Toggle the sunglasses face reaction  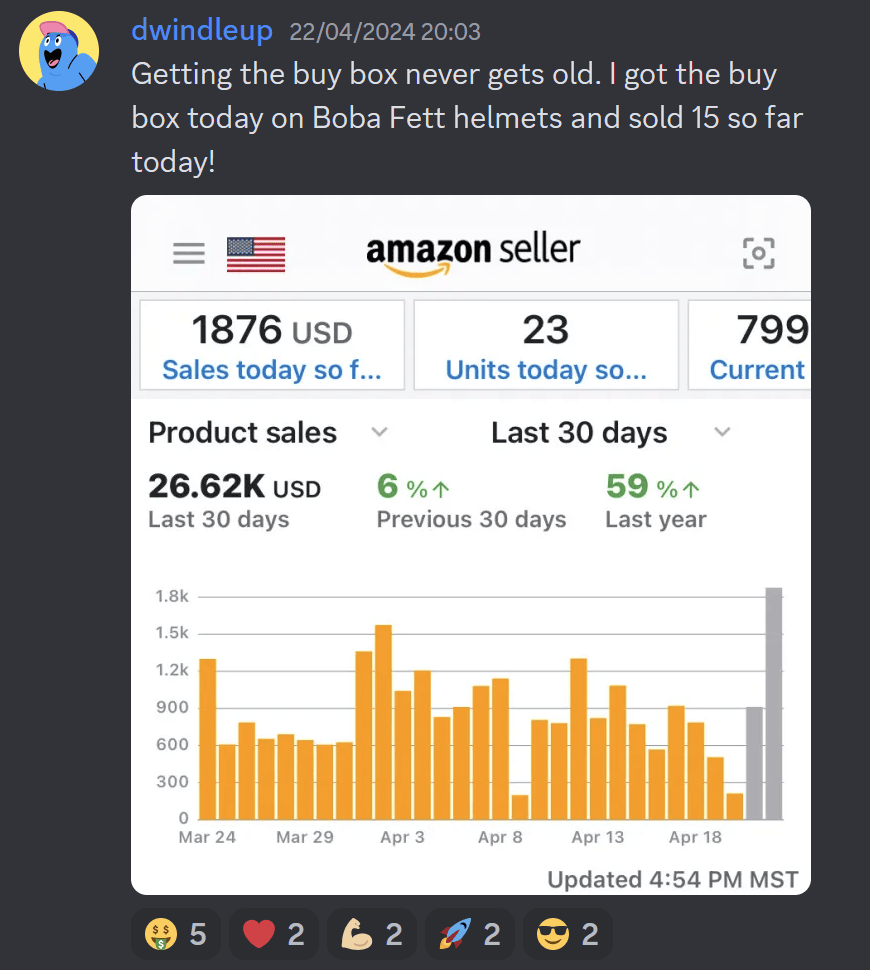pyautogui.click(x=567, y=935)
